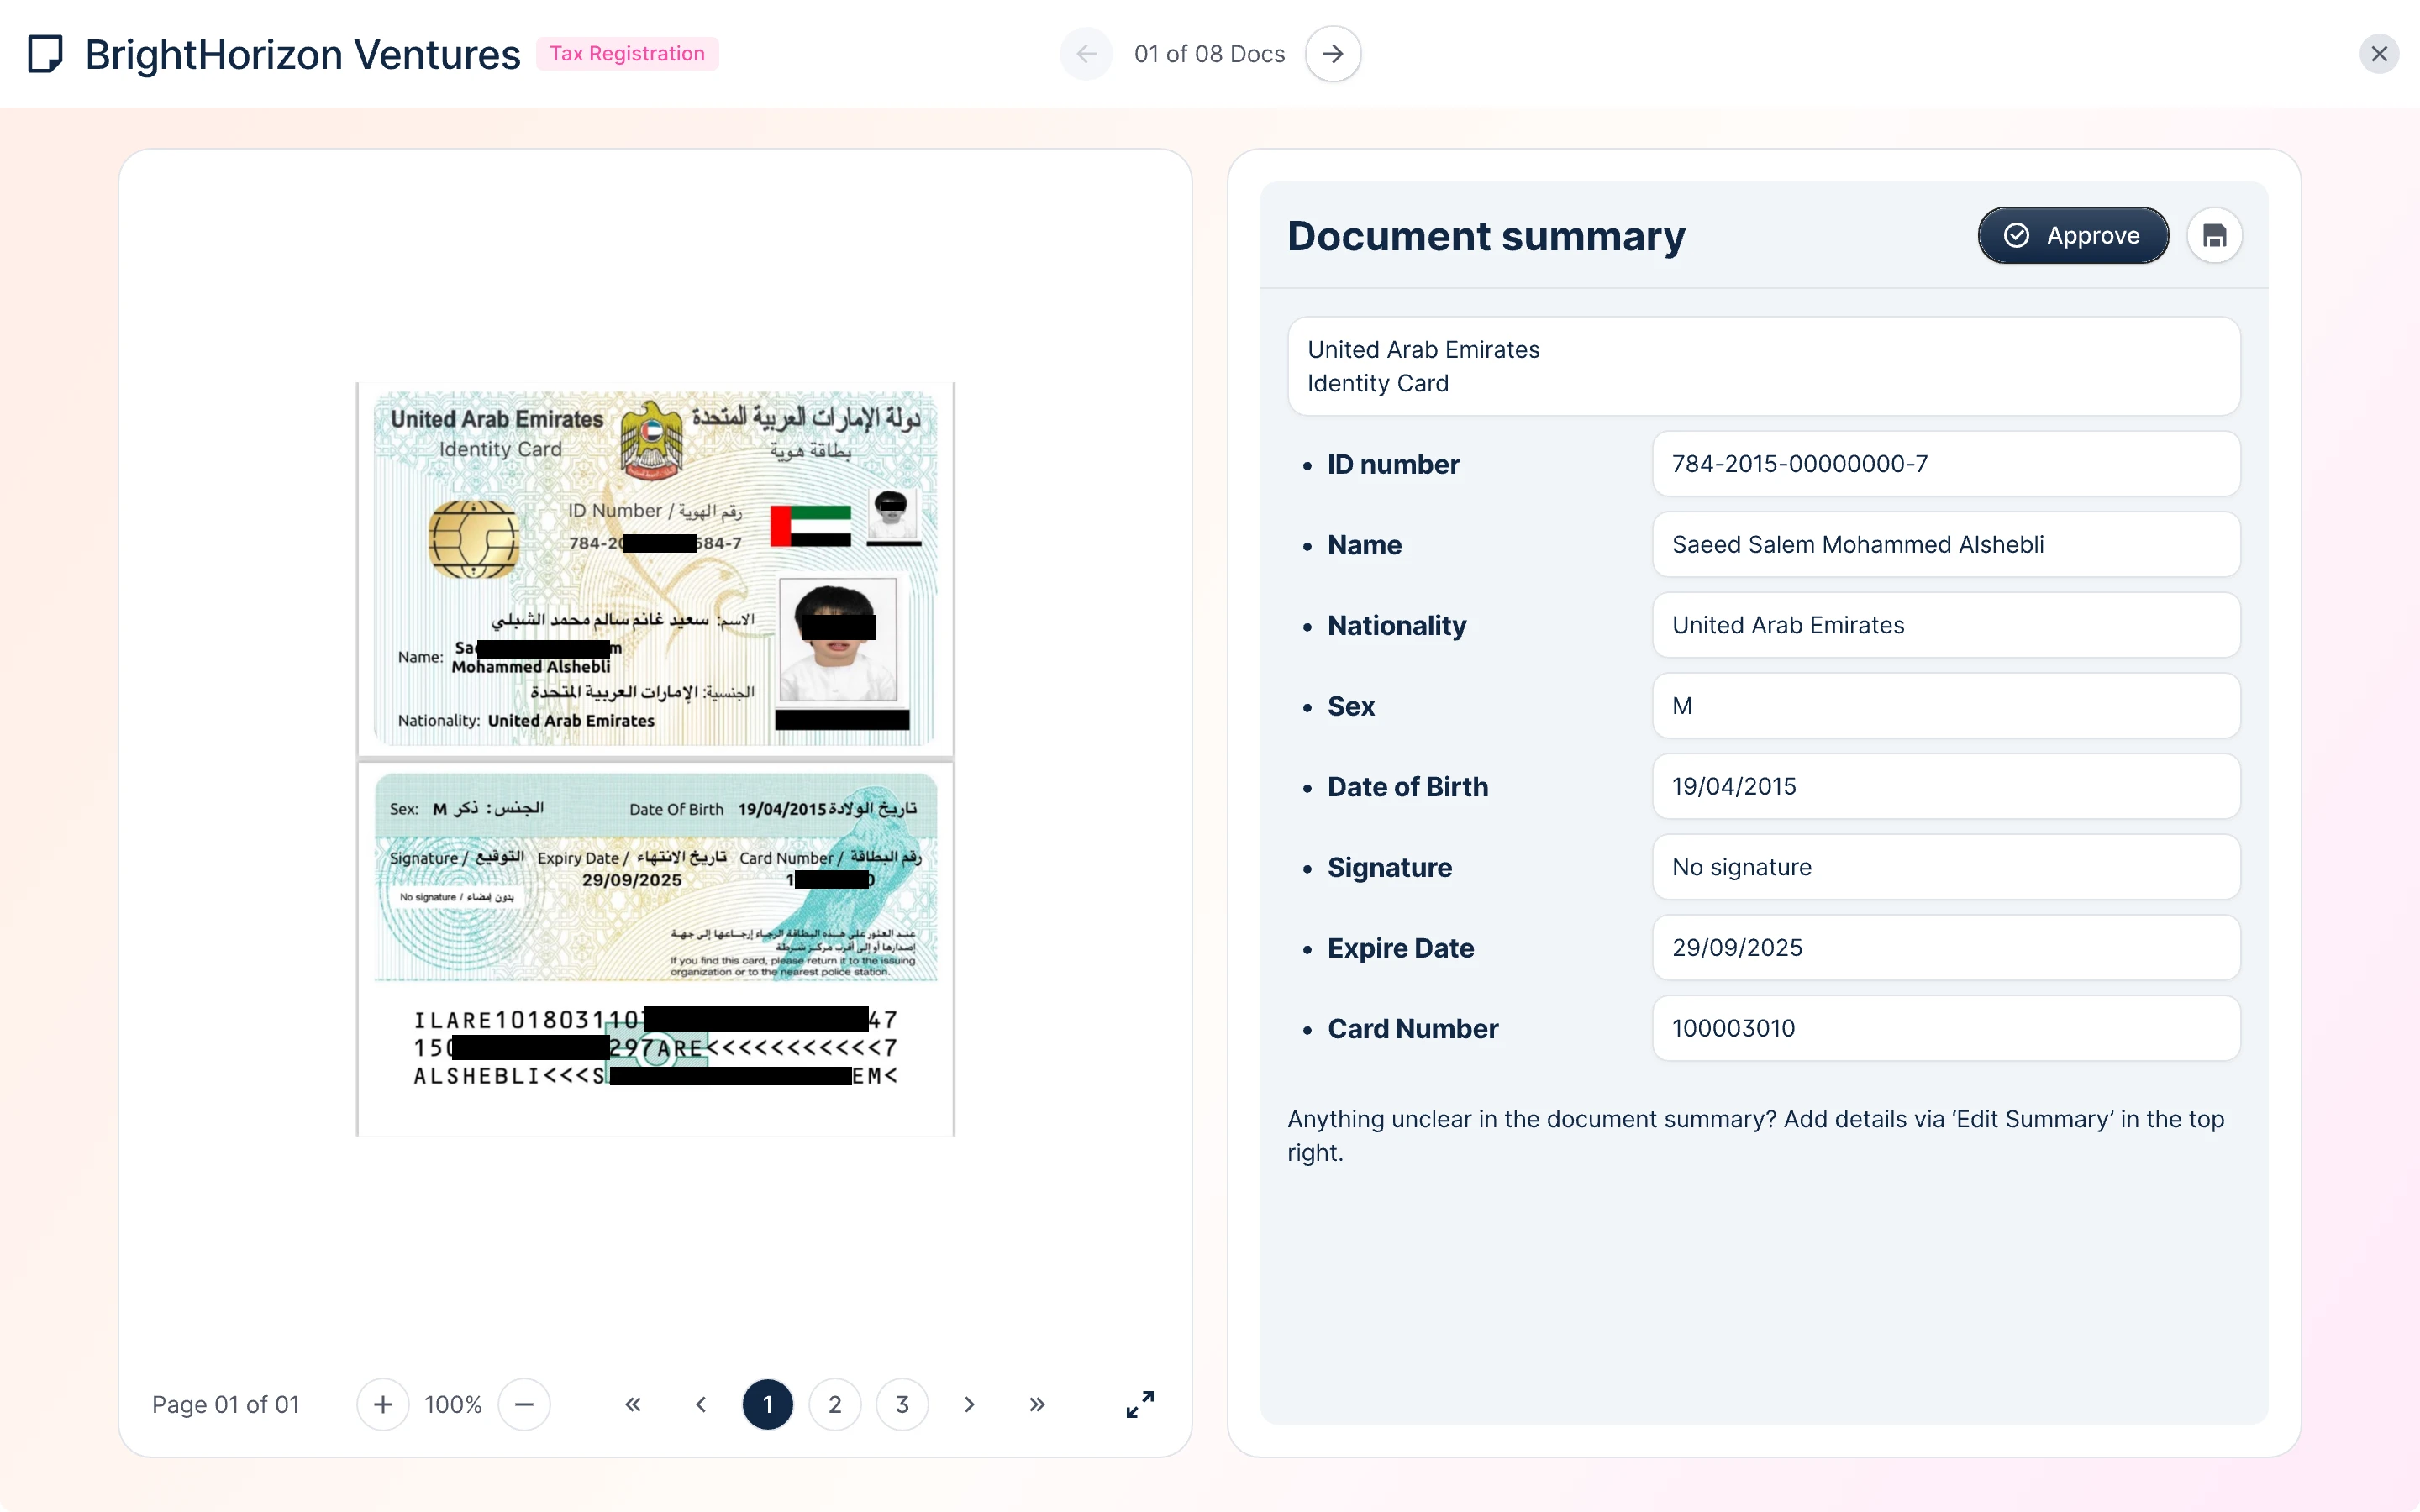This screenshot has width=2420, height=1512.
Task: Edit the ID number field
Action: (1945, 464)
